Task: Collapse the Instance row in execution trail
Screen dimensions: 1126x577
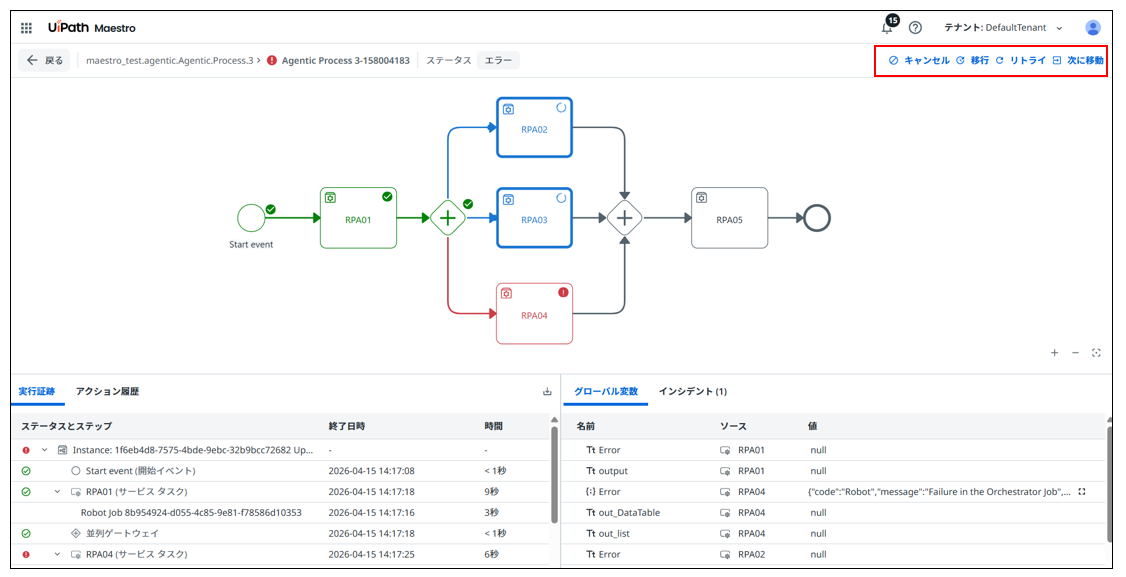Action: (44, 450)
